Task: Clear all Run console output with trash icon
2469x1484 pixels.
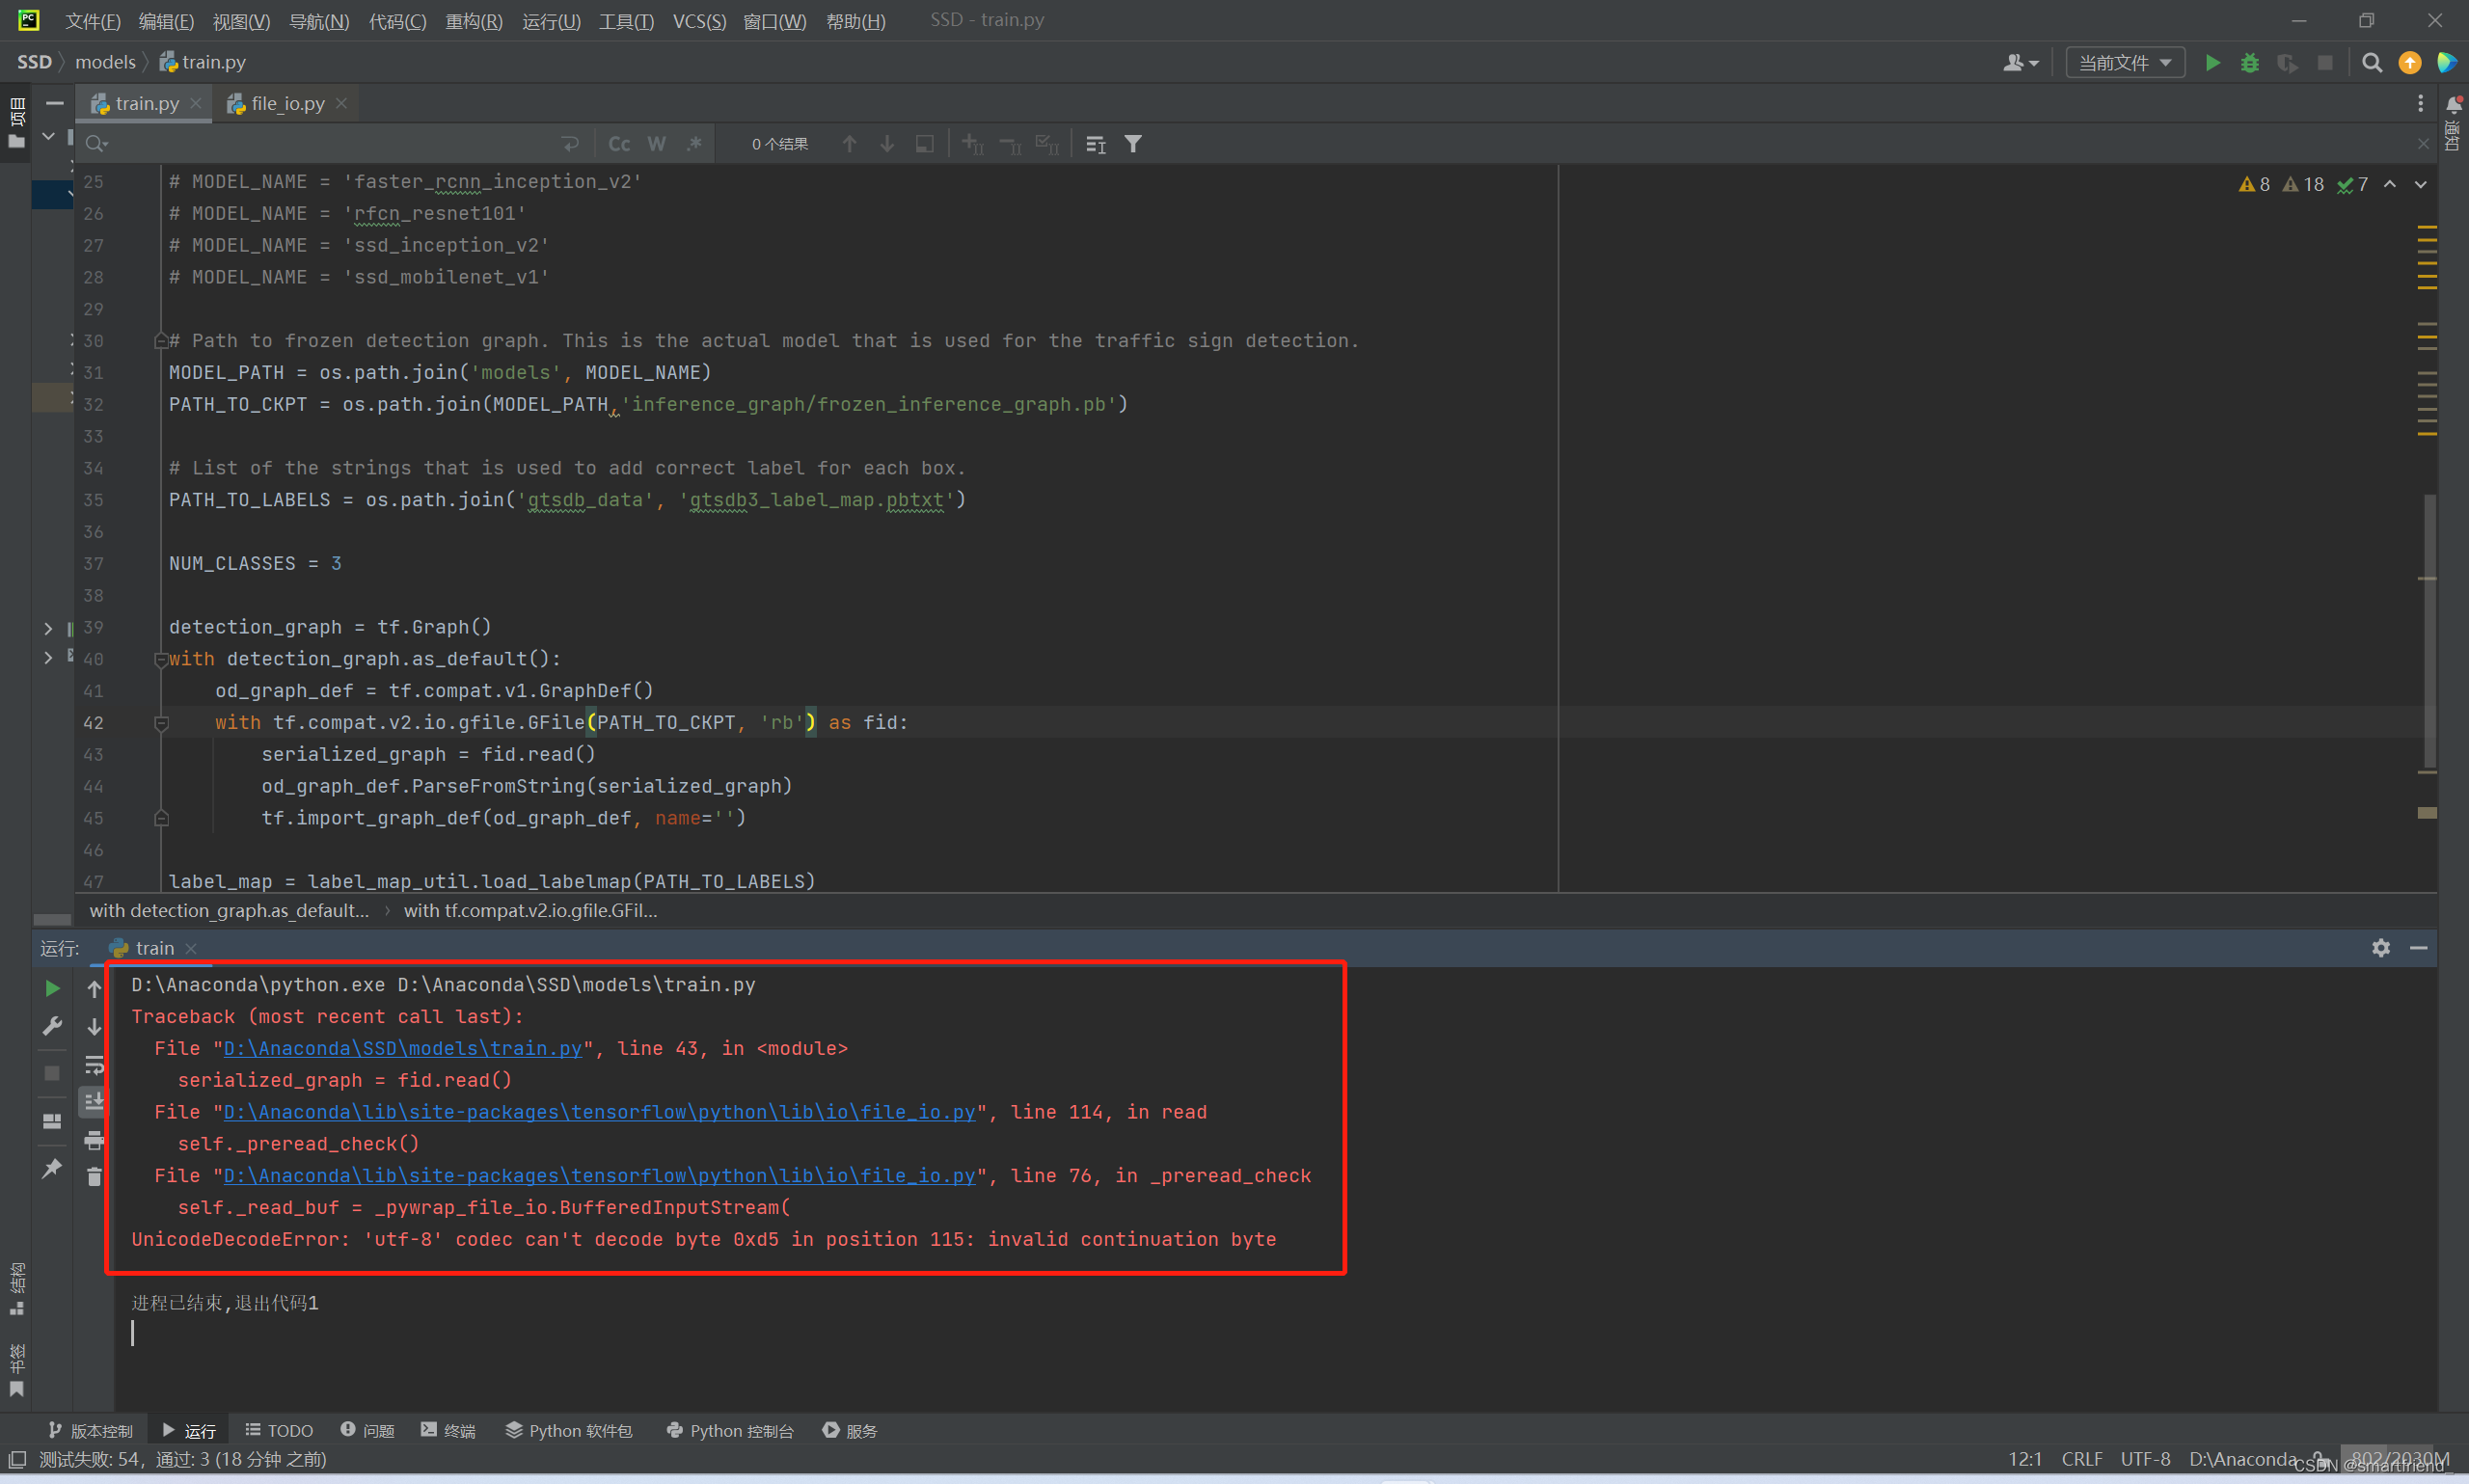Action: click(94, 1177)
